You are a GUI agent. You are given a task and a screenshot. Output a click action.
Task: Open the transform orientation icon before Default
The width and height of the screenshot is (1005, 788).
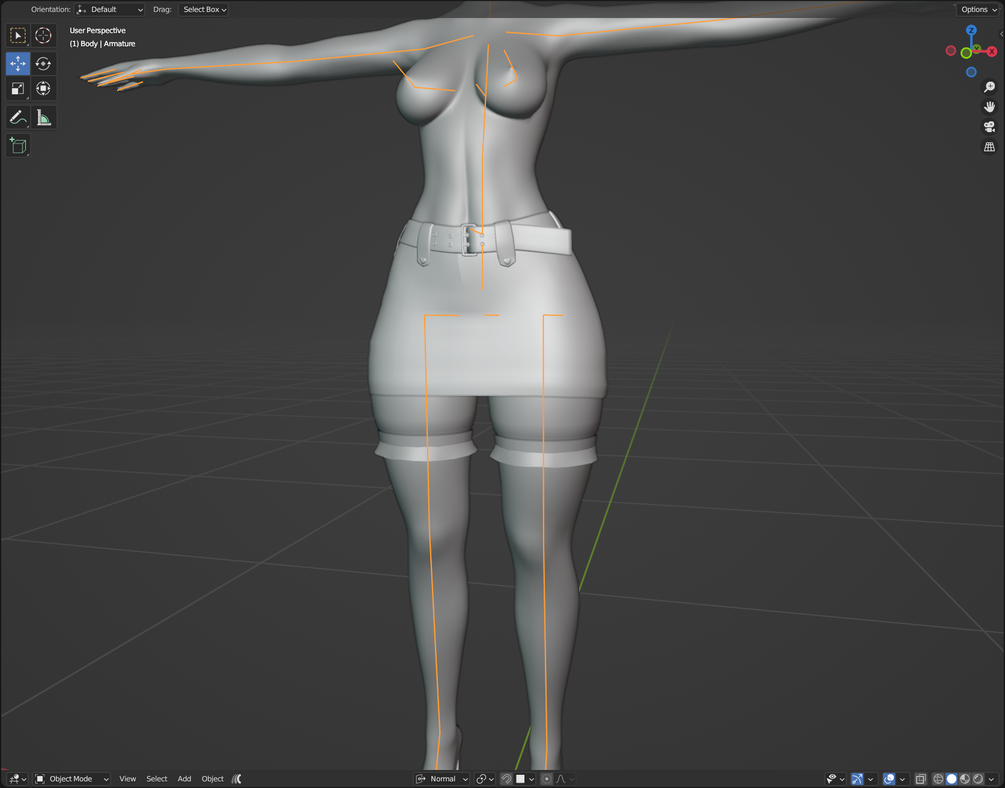[x=81, y=10]
